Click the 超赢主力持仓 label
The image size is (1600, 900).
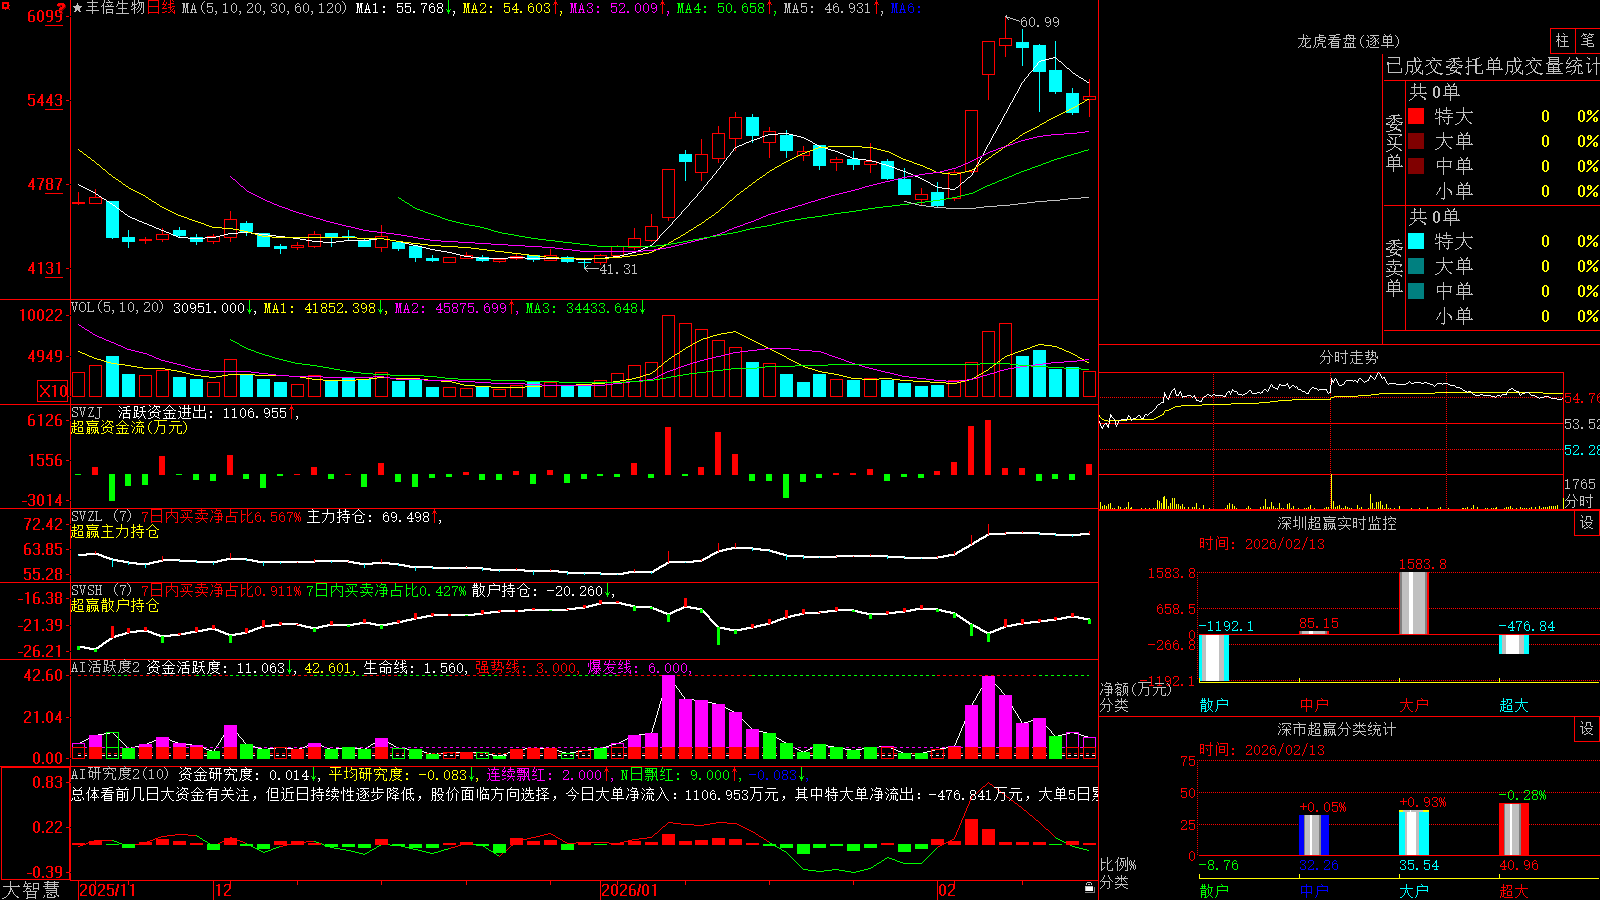[x=115, y=531]
